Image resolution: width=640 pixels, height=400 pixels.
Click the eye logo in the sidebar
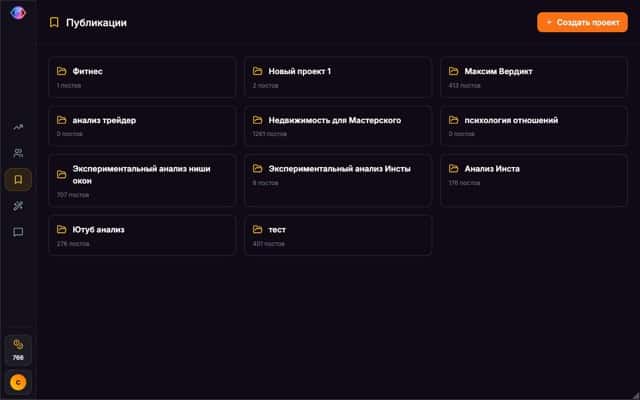(18, 14)
